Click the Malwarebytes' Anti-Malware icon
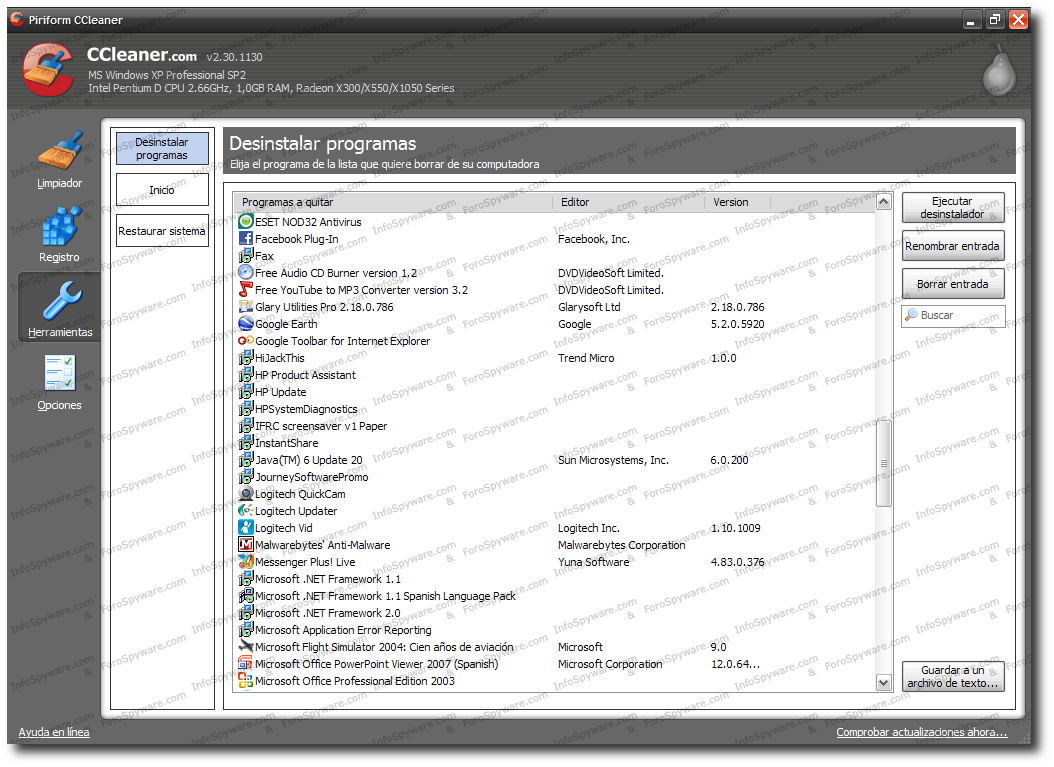The height and width of the screenshot is (767, 1054). [x=246, y=544]
